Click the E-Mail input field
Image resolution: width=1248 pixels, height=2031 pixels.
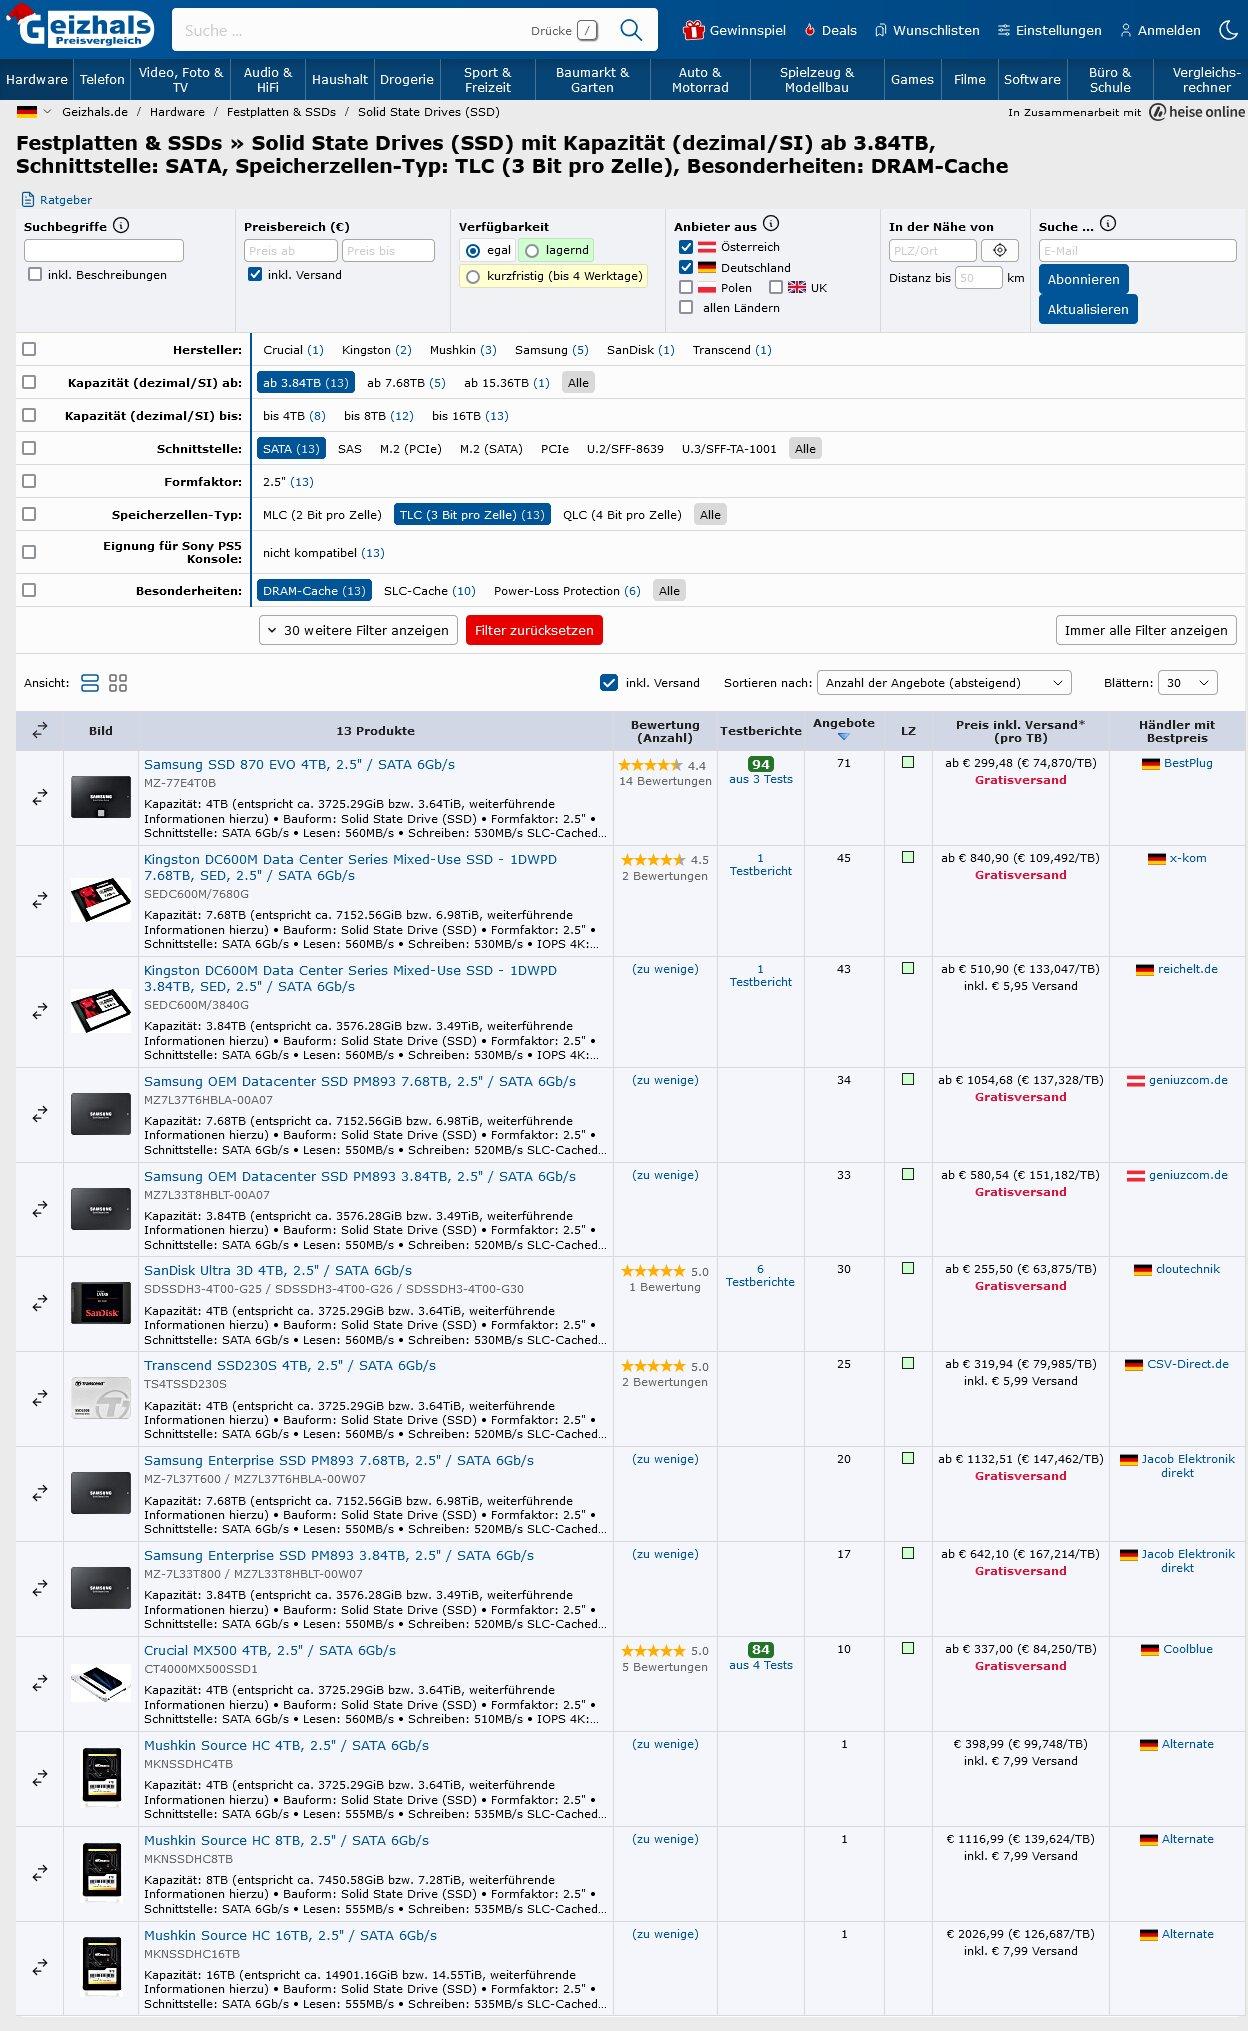pos(1138,250)
